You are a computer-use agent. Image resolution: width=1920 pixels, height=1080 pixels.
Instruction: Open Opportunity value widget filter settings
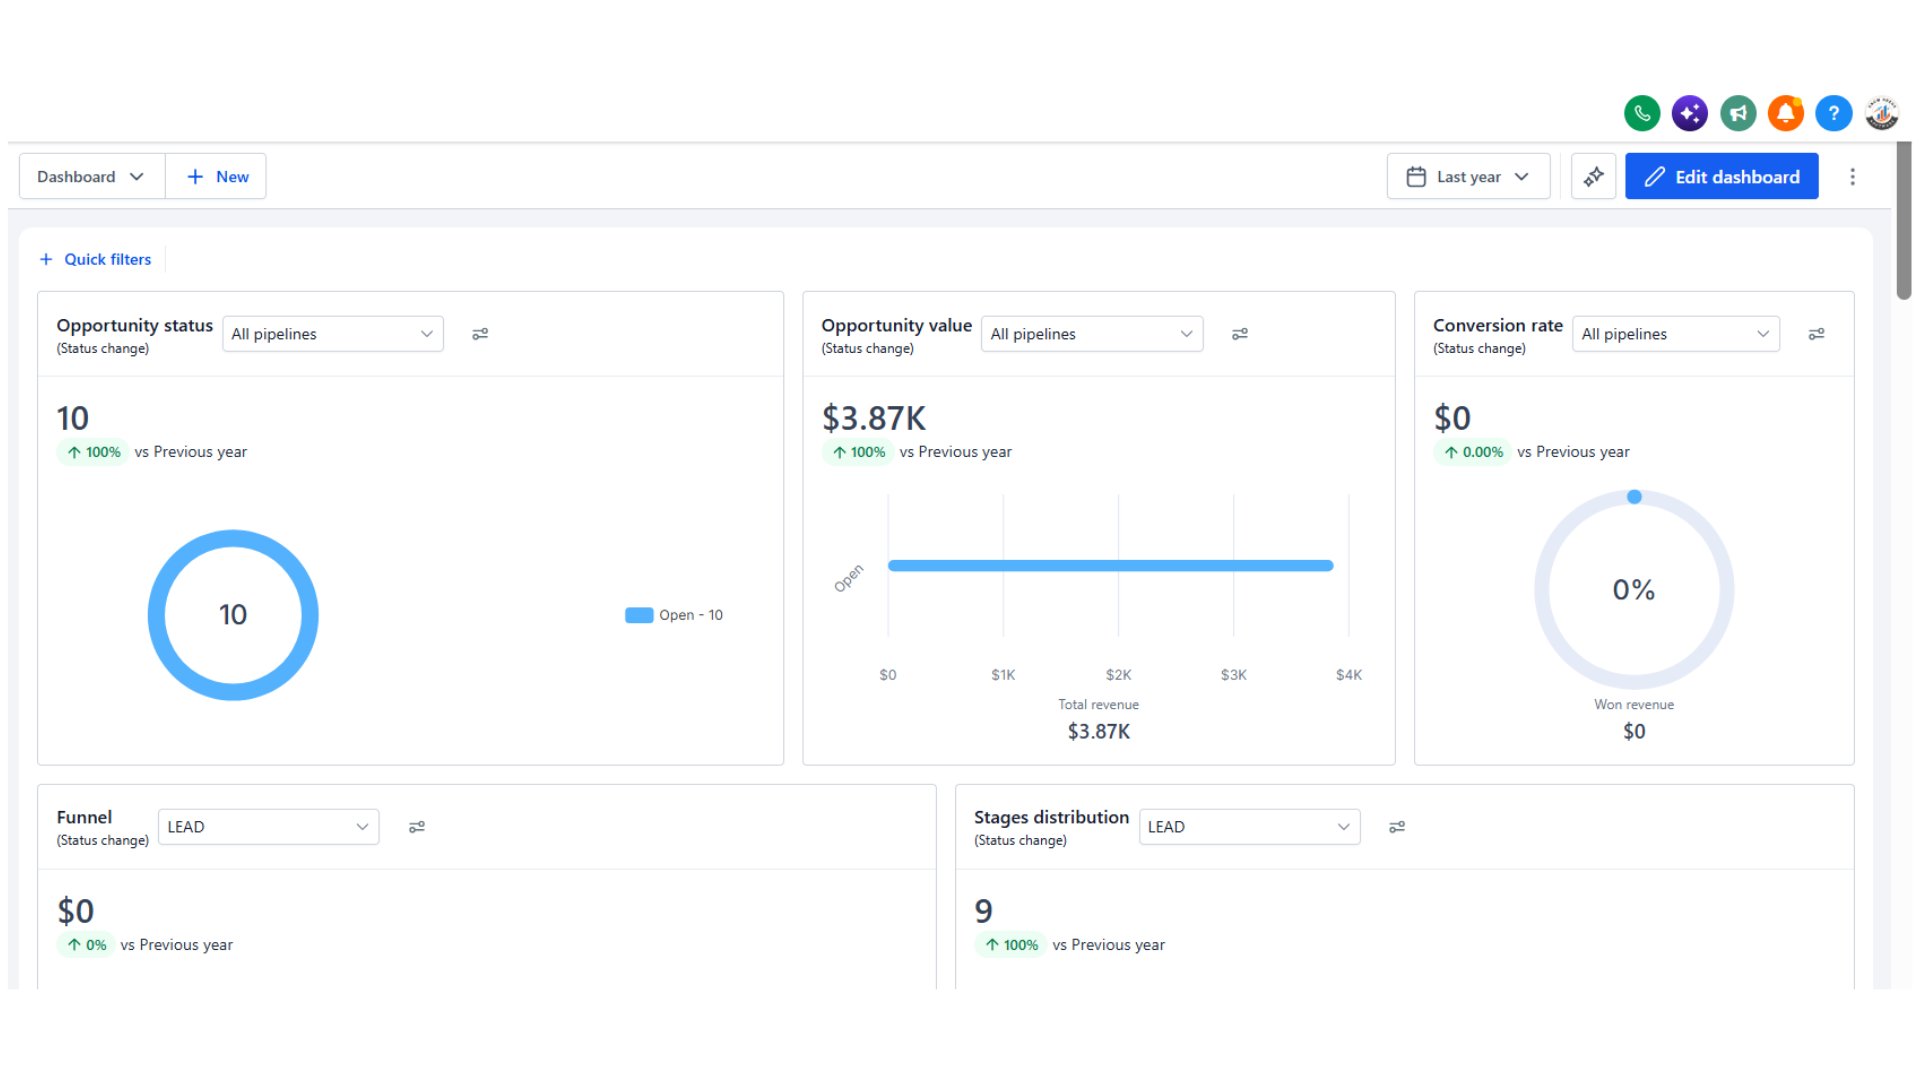[x=1240, y=334]
